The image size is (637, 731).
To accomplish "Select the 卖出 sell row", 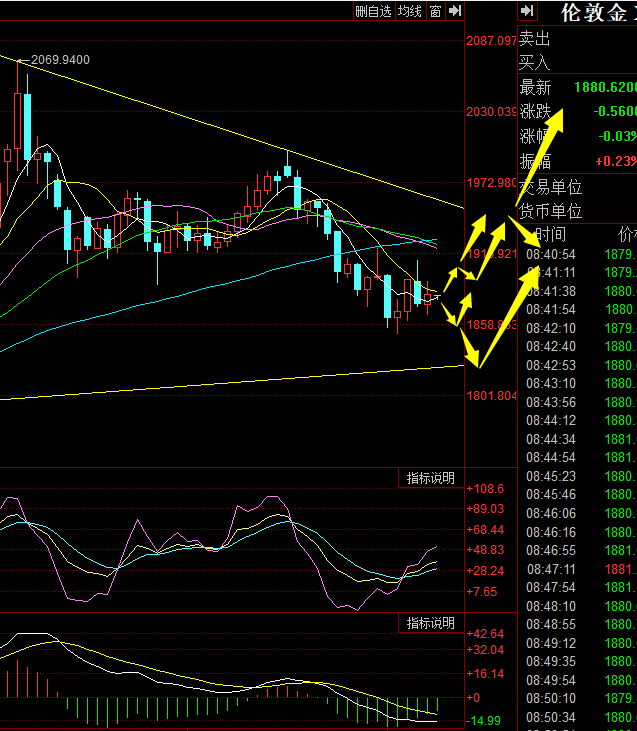I will pos(535,39).
